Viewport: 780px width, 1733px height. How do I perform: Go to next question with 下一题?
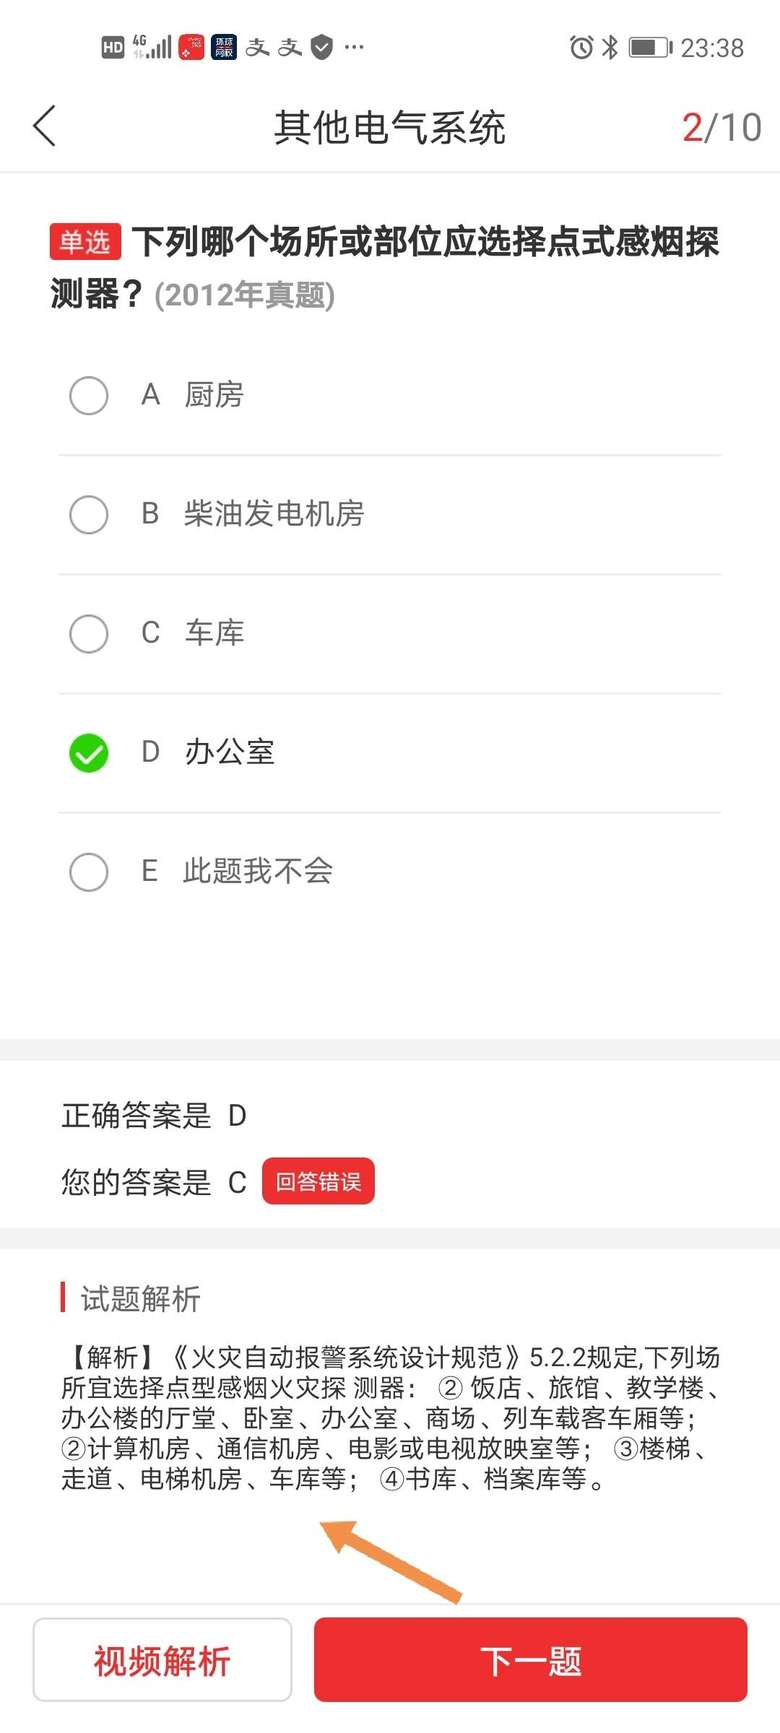pos(530,1661)
